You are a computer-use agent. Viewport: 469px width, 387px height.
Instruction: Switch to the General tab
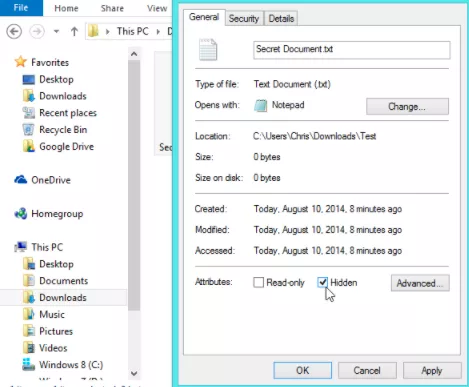[x=204, y=17]
